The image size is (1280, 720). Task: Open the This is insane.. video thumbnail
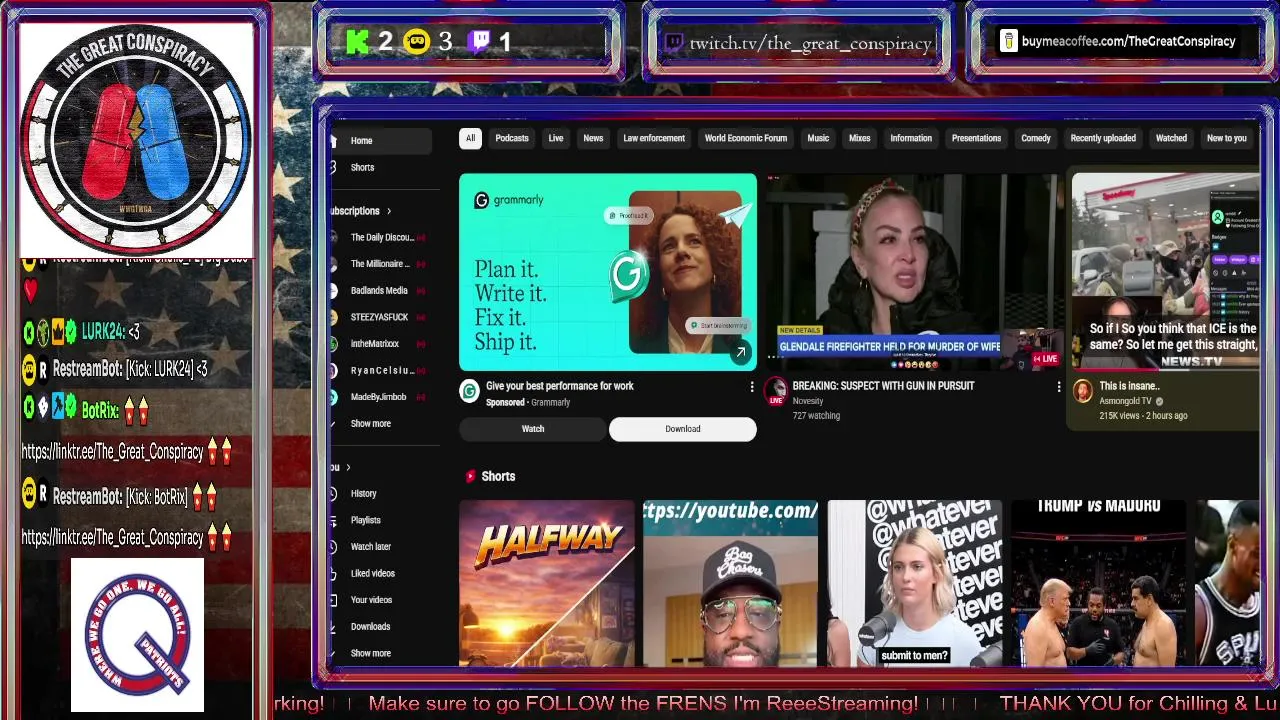pos(1166,272)
